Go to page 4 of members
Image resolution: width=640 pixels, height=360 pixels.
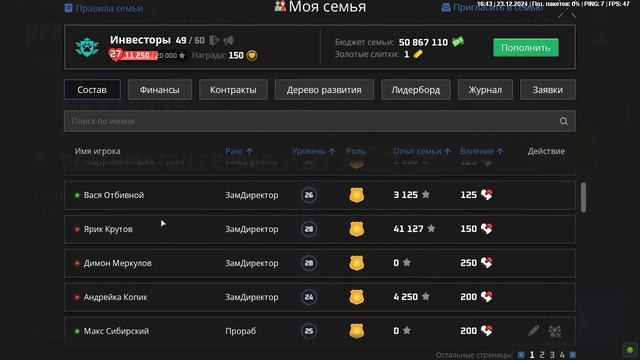click(x=562, y=355)
